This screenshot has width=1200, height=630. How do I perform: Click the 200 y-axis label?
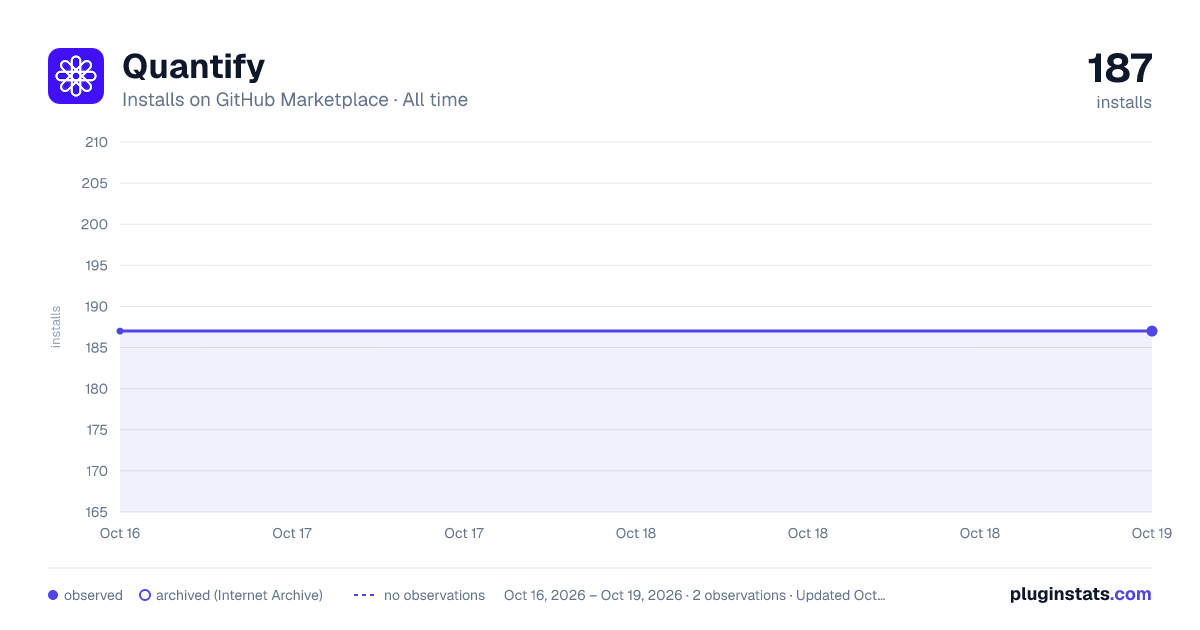[95, 224]
